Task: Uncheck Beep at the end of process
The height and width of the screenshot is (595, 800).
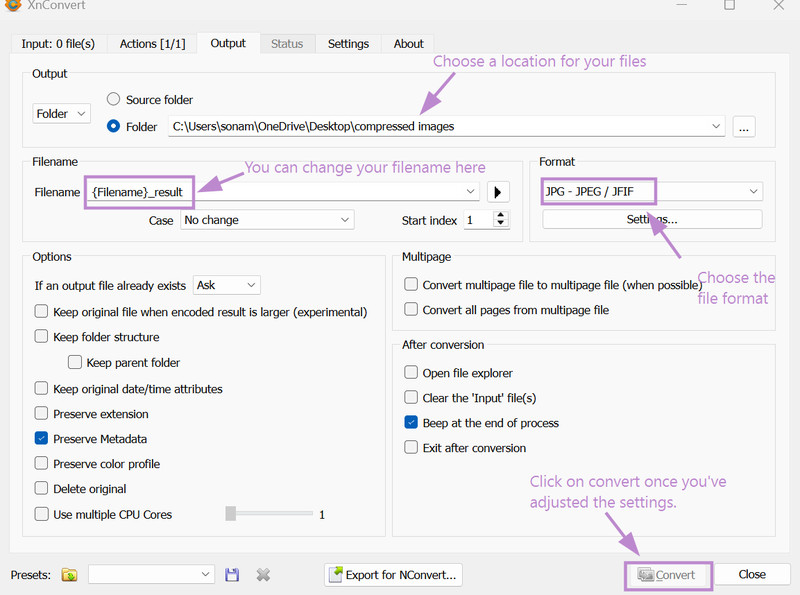Action: coord(411,423)
